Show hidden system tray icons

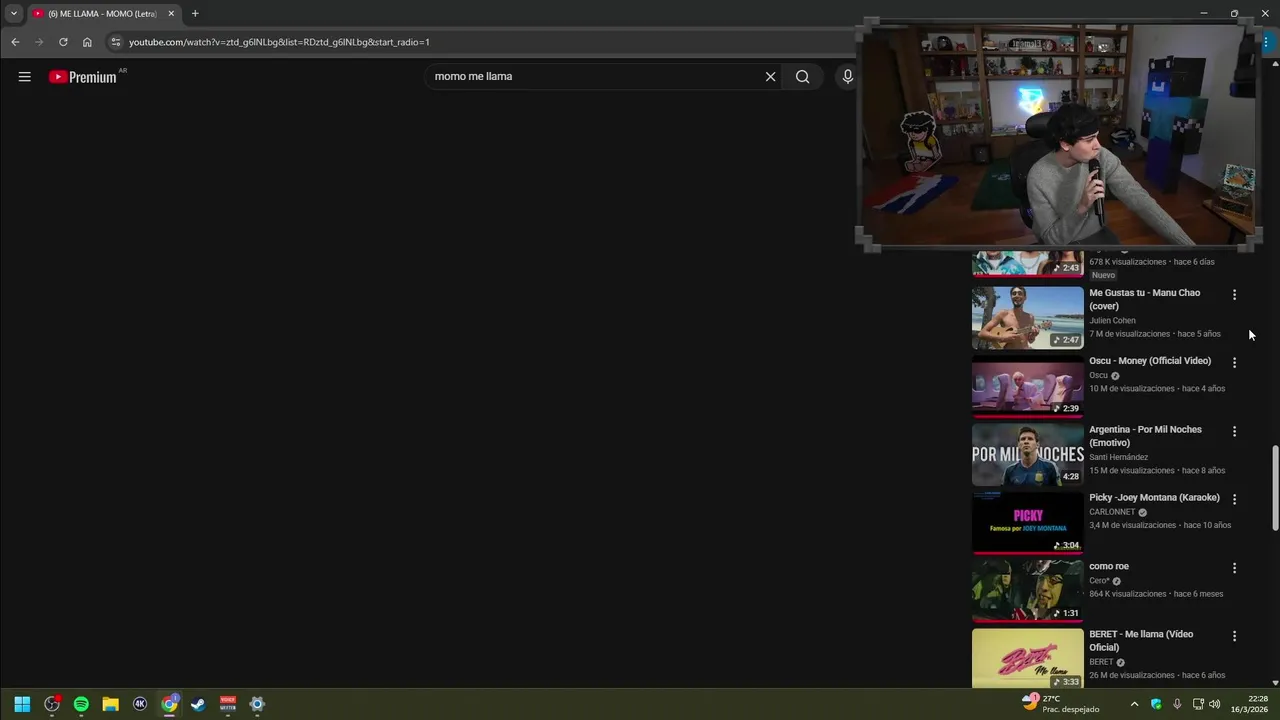[x=1134, y=704]
